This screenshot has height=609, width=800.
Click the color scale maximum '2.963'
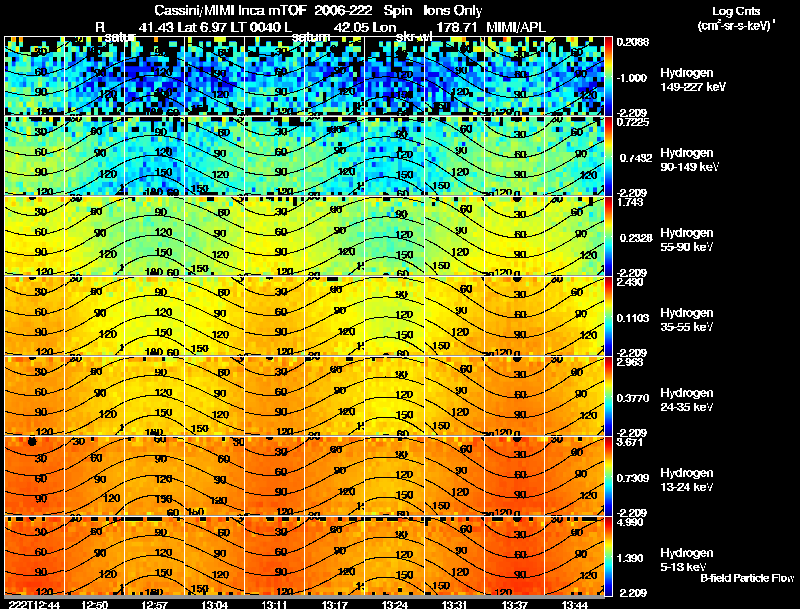coord(630,362)
